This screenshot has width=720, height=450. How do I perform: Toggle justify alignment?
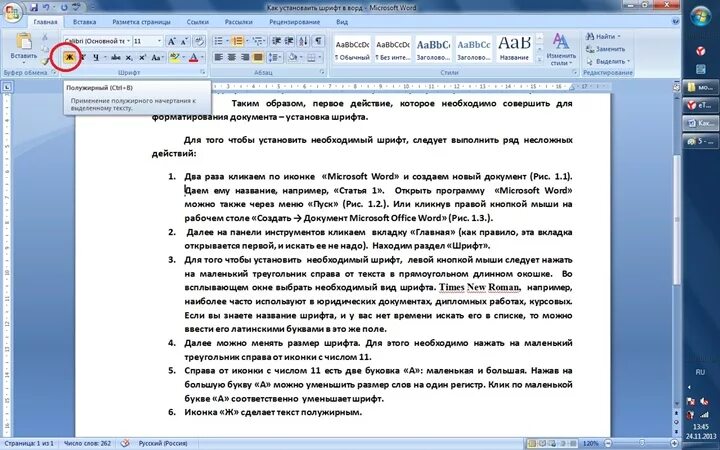click(x=258, y=57)
